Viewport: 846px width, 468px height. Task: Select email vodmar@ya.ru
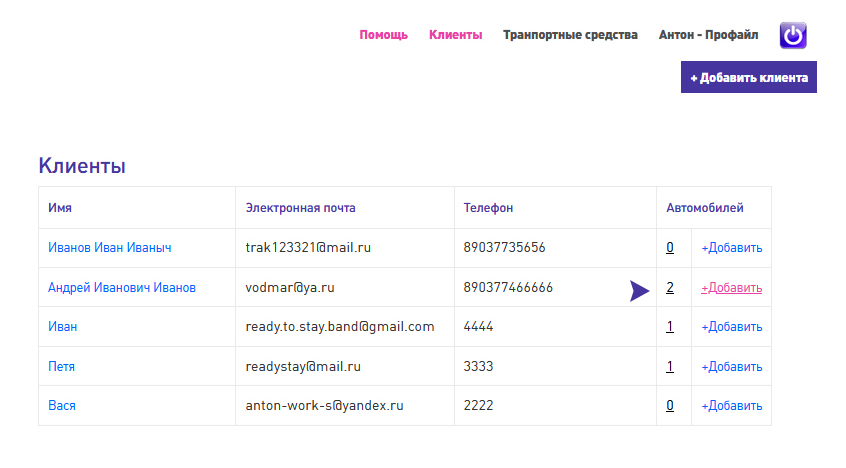point(290,288)
